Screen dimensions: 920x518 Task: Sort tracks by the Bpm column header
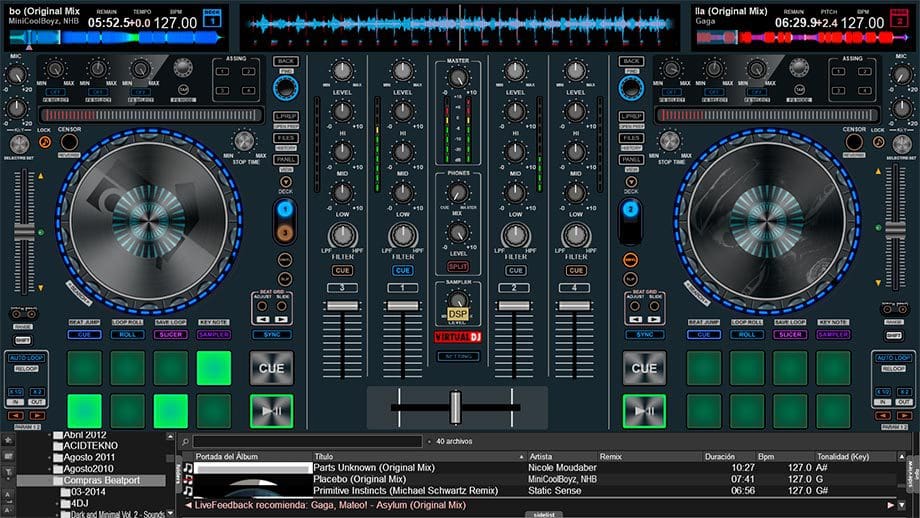[x=766, y=456]
